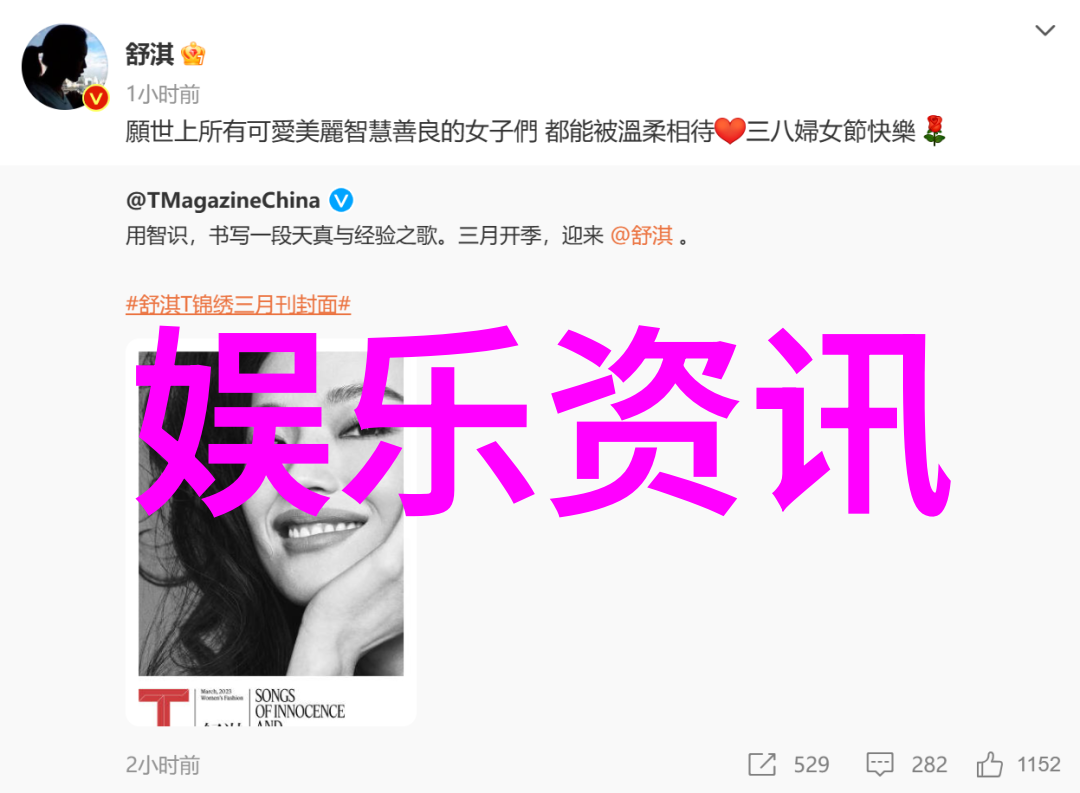This screenshot has width=1080, height=793.
Task: Open the chevron dropdown on the post
Action: pos(1045,30)
